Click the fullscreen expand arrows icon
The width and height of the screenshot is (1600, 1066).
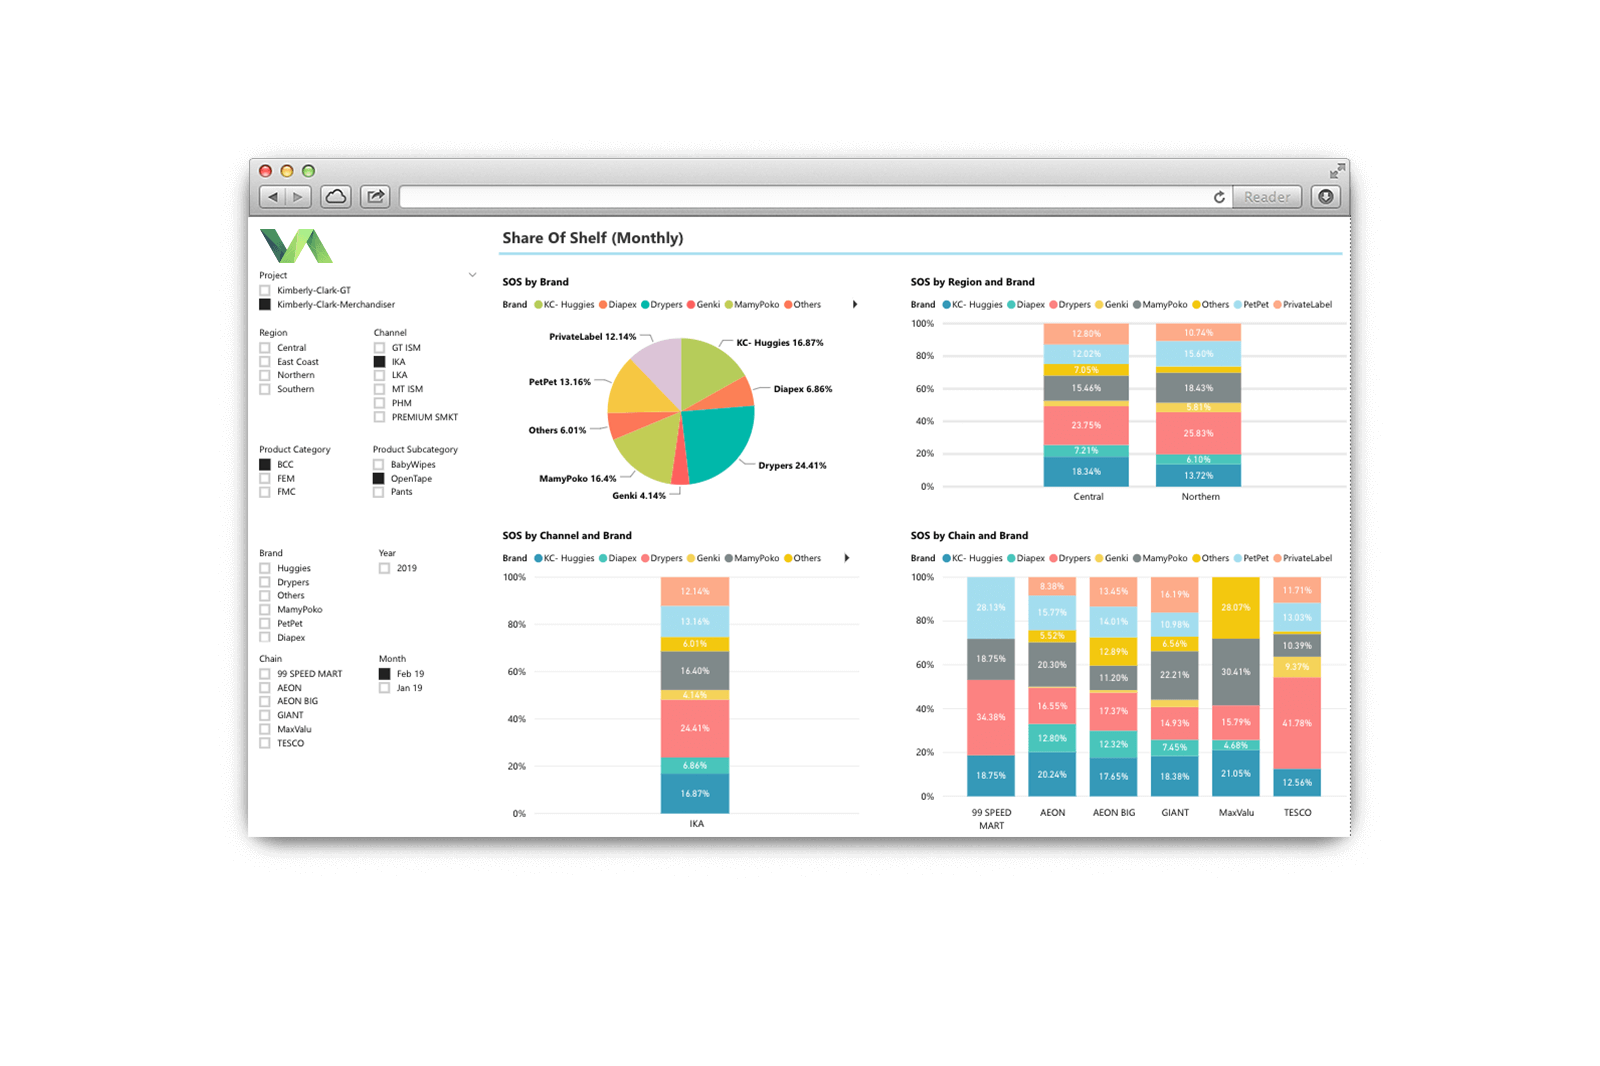pyautogui.click(x=1337, y=171)
